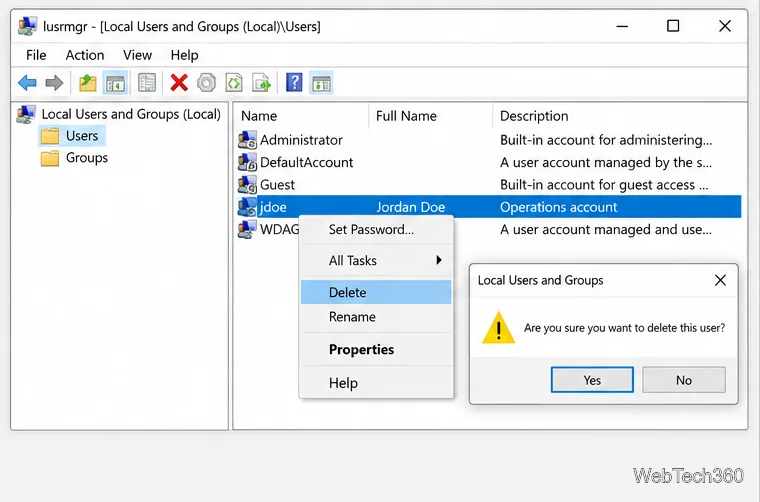Screen dimensions: 760x502
Task: Expand the All Tasks submenu arrow
Action: [x=439, y=260]
